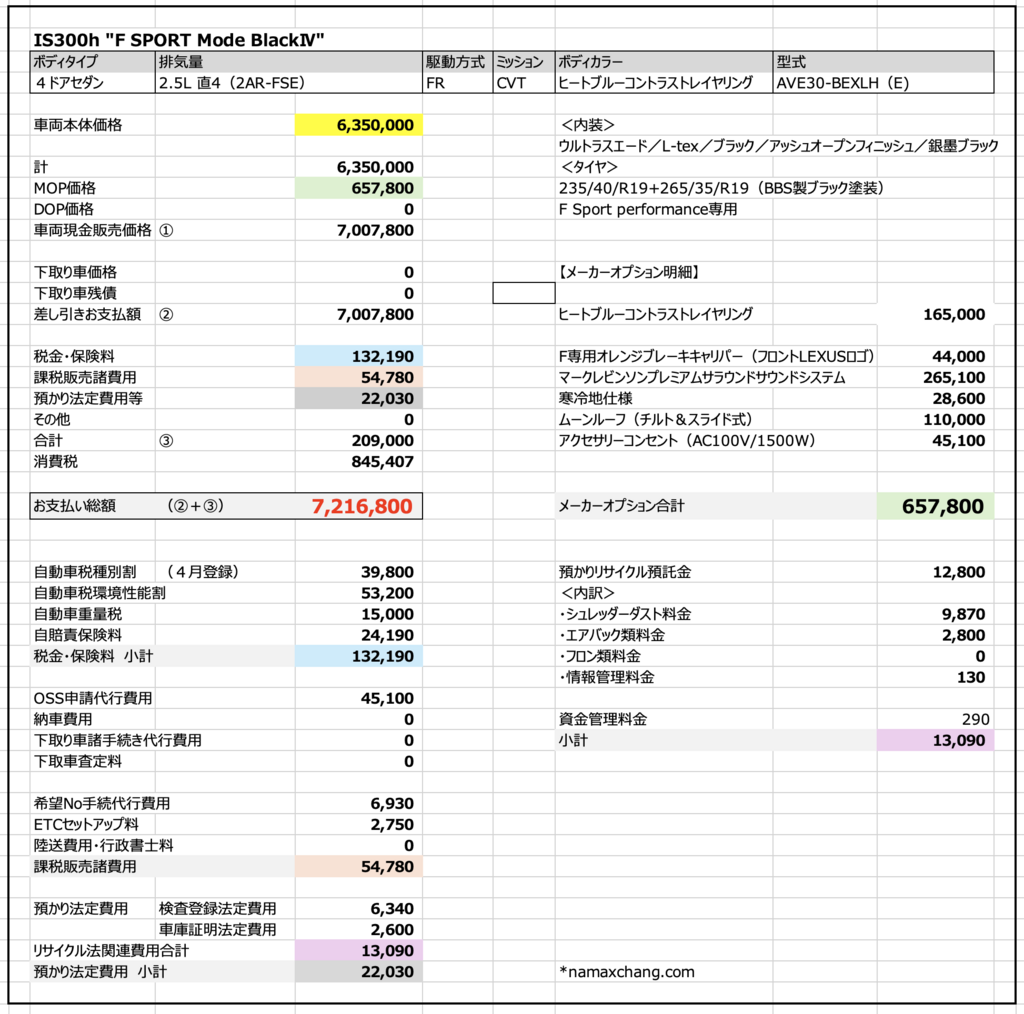Image resolution: width=1024 pixels, height=1014 pixels.
Task: Click the 検査登録法定費用 value 6,340
Action: [x=392, y=908]
